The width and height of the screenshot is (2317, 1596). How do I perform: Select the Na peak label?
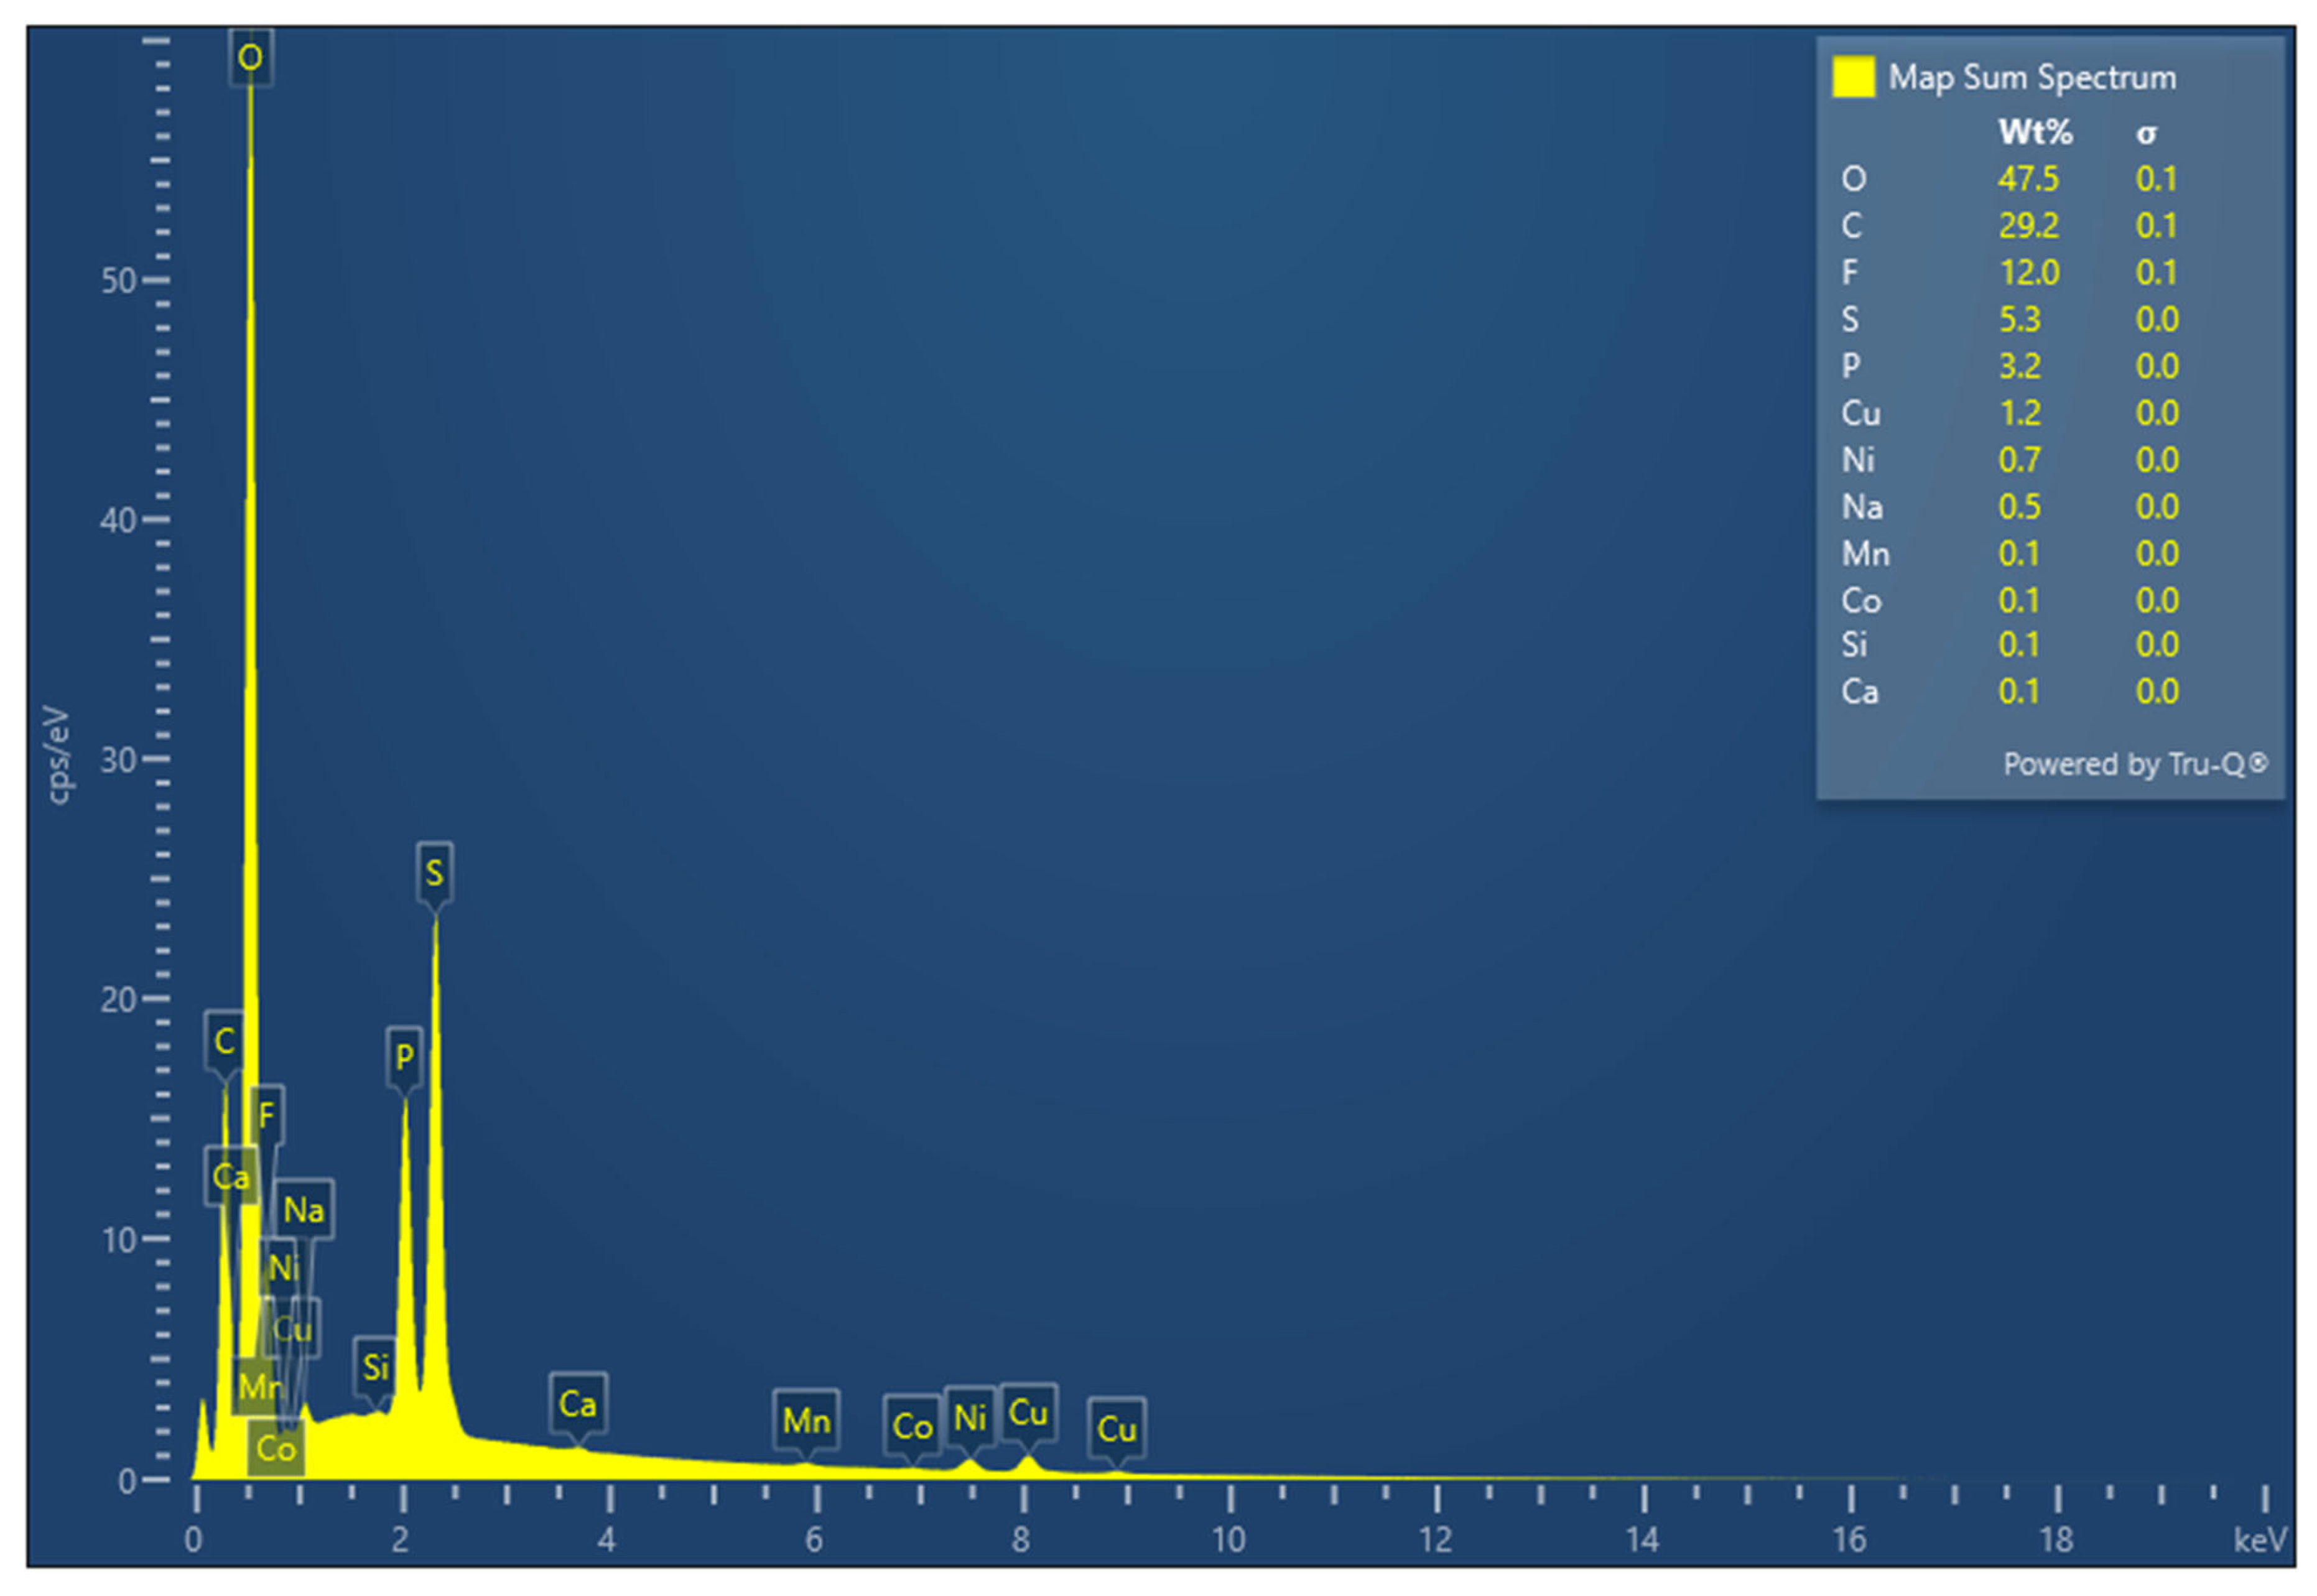303,1210
